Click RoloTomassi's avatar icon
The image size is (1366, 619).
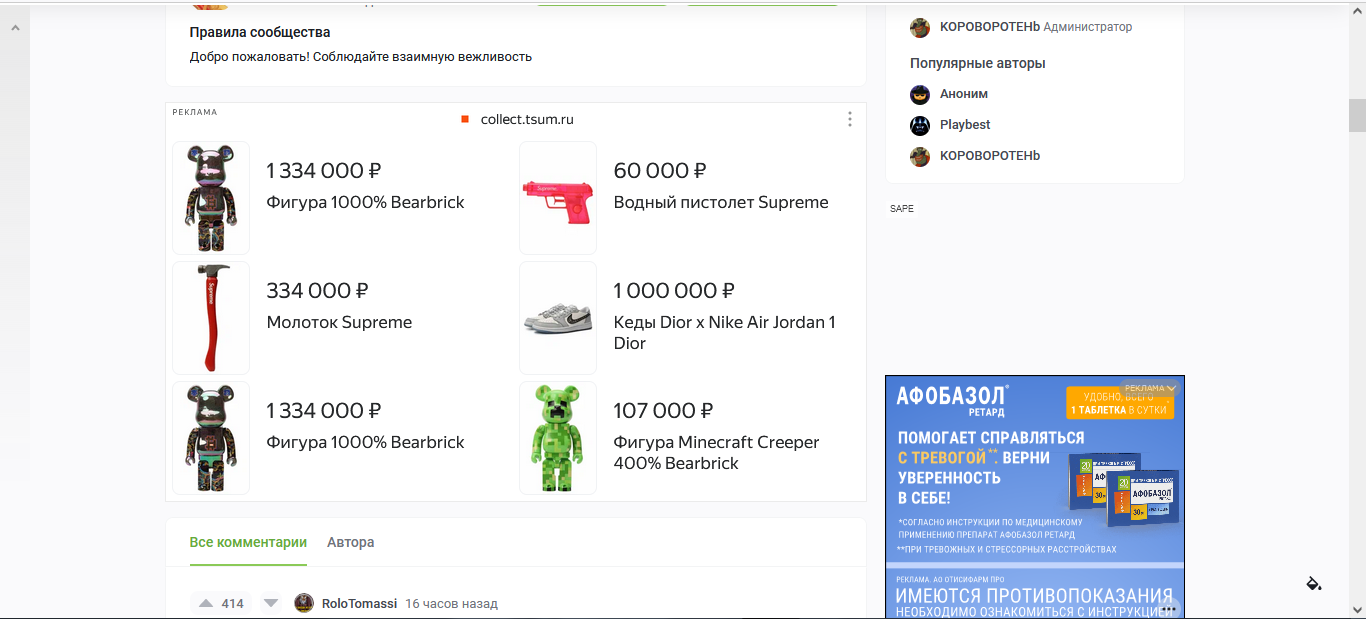coord(304,603)
